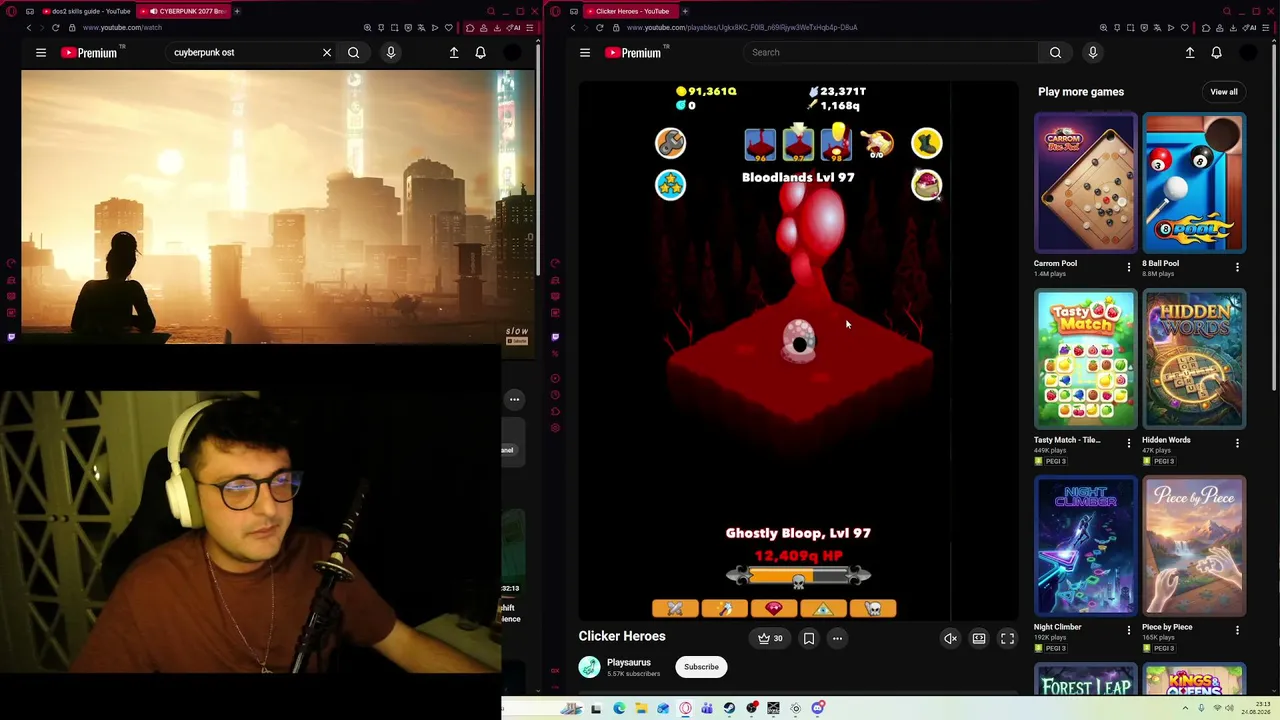Image resolution: width=1280 pixels, height=720 pixels.
Task: Switch to 'dos2 skills guide - YouTube' tab
Action: pyautogui.click(x=87, y=11)
